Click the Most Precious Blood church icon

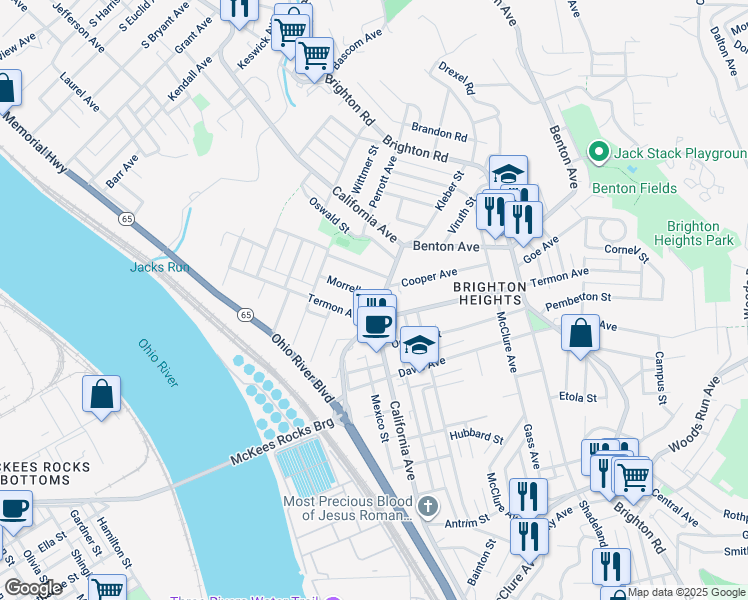point(428,507)
